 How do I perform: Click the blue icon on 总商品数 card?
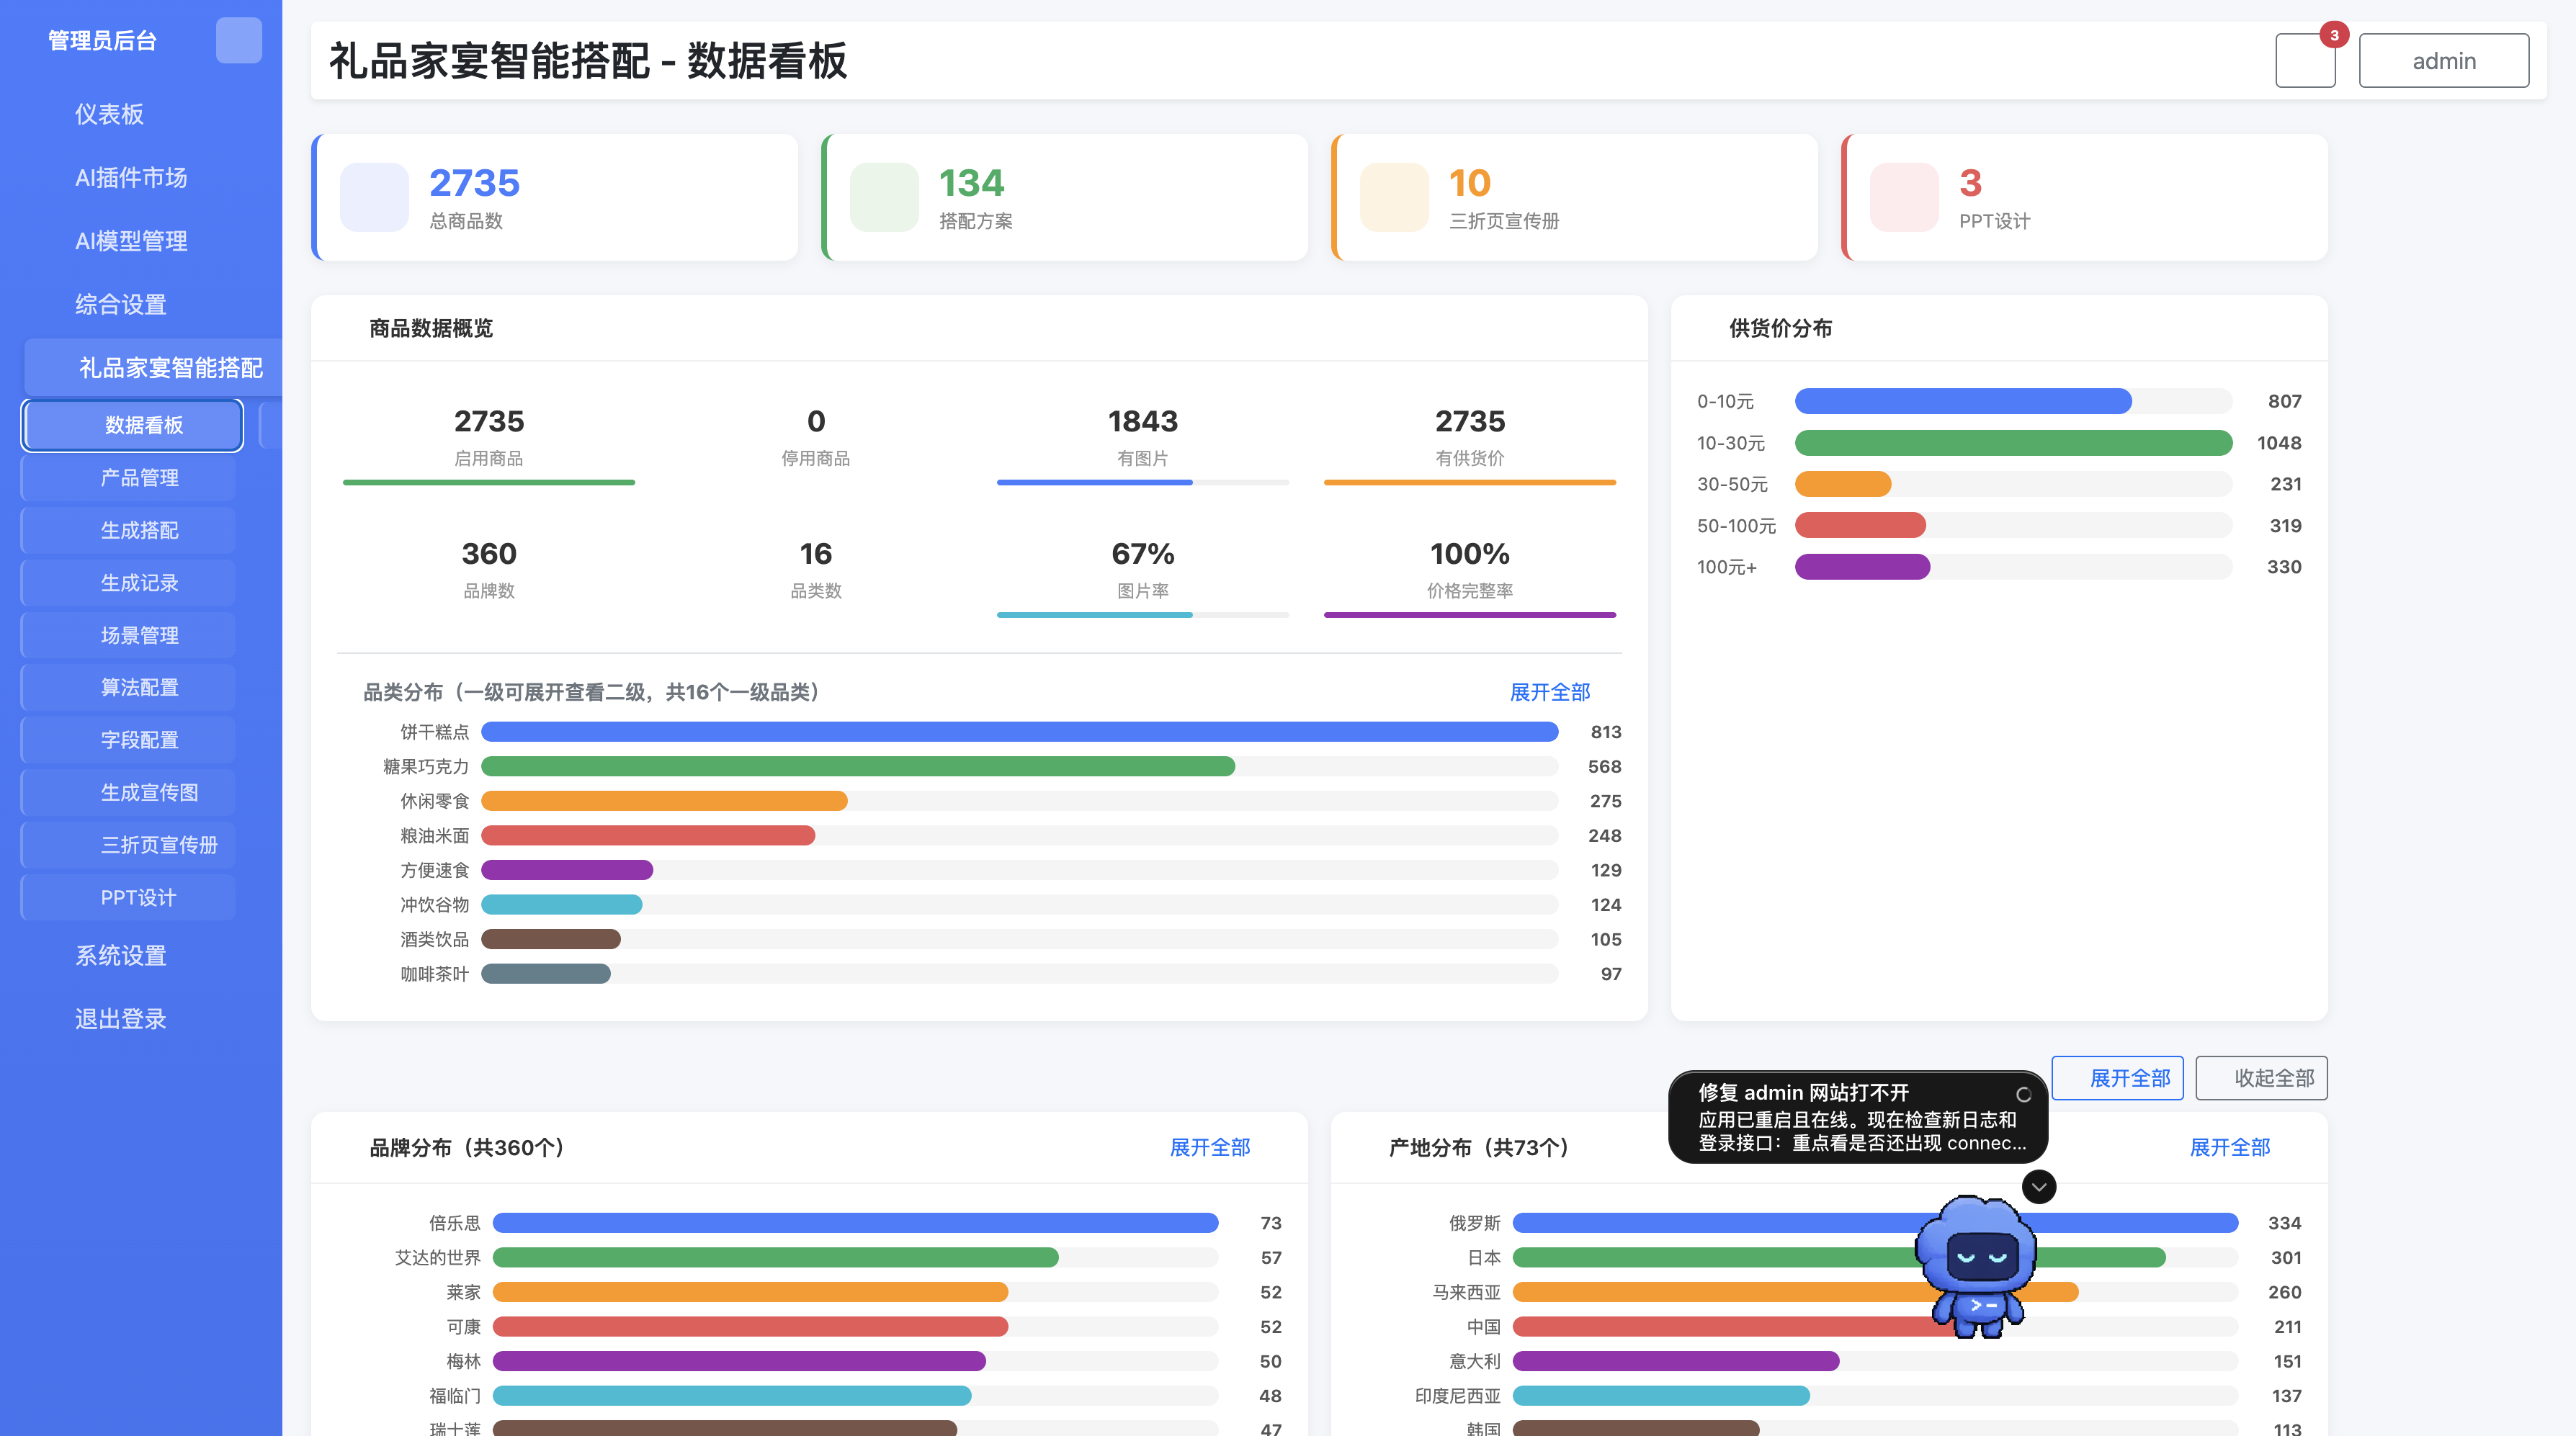(374, 197)
